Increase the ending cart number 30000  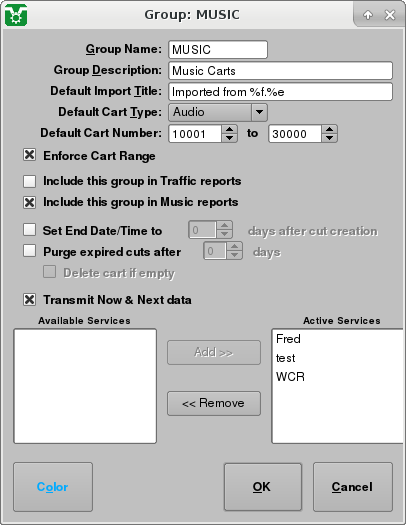tap(330, 130)
